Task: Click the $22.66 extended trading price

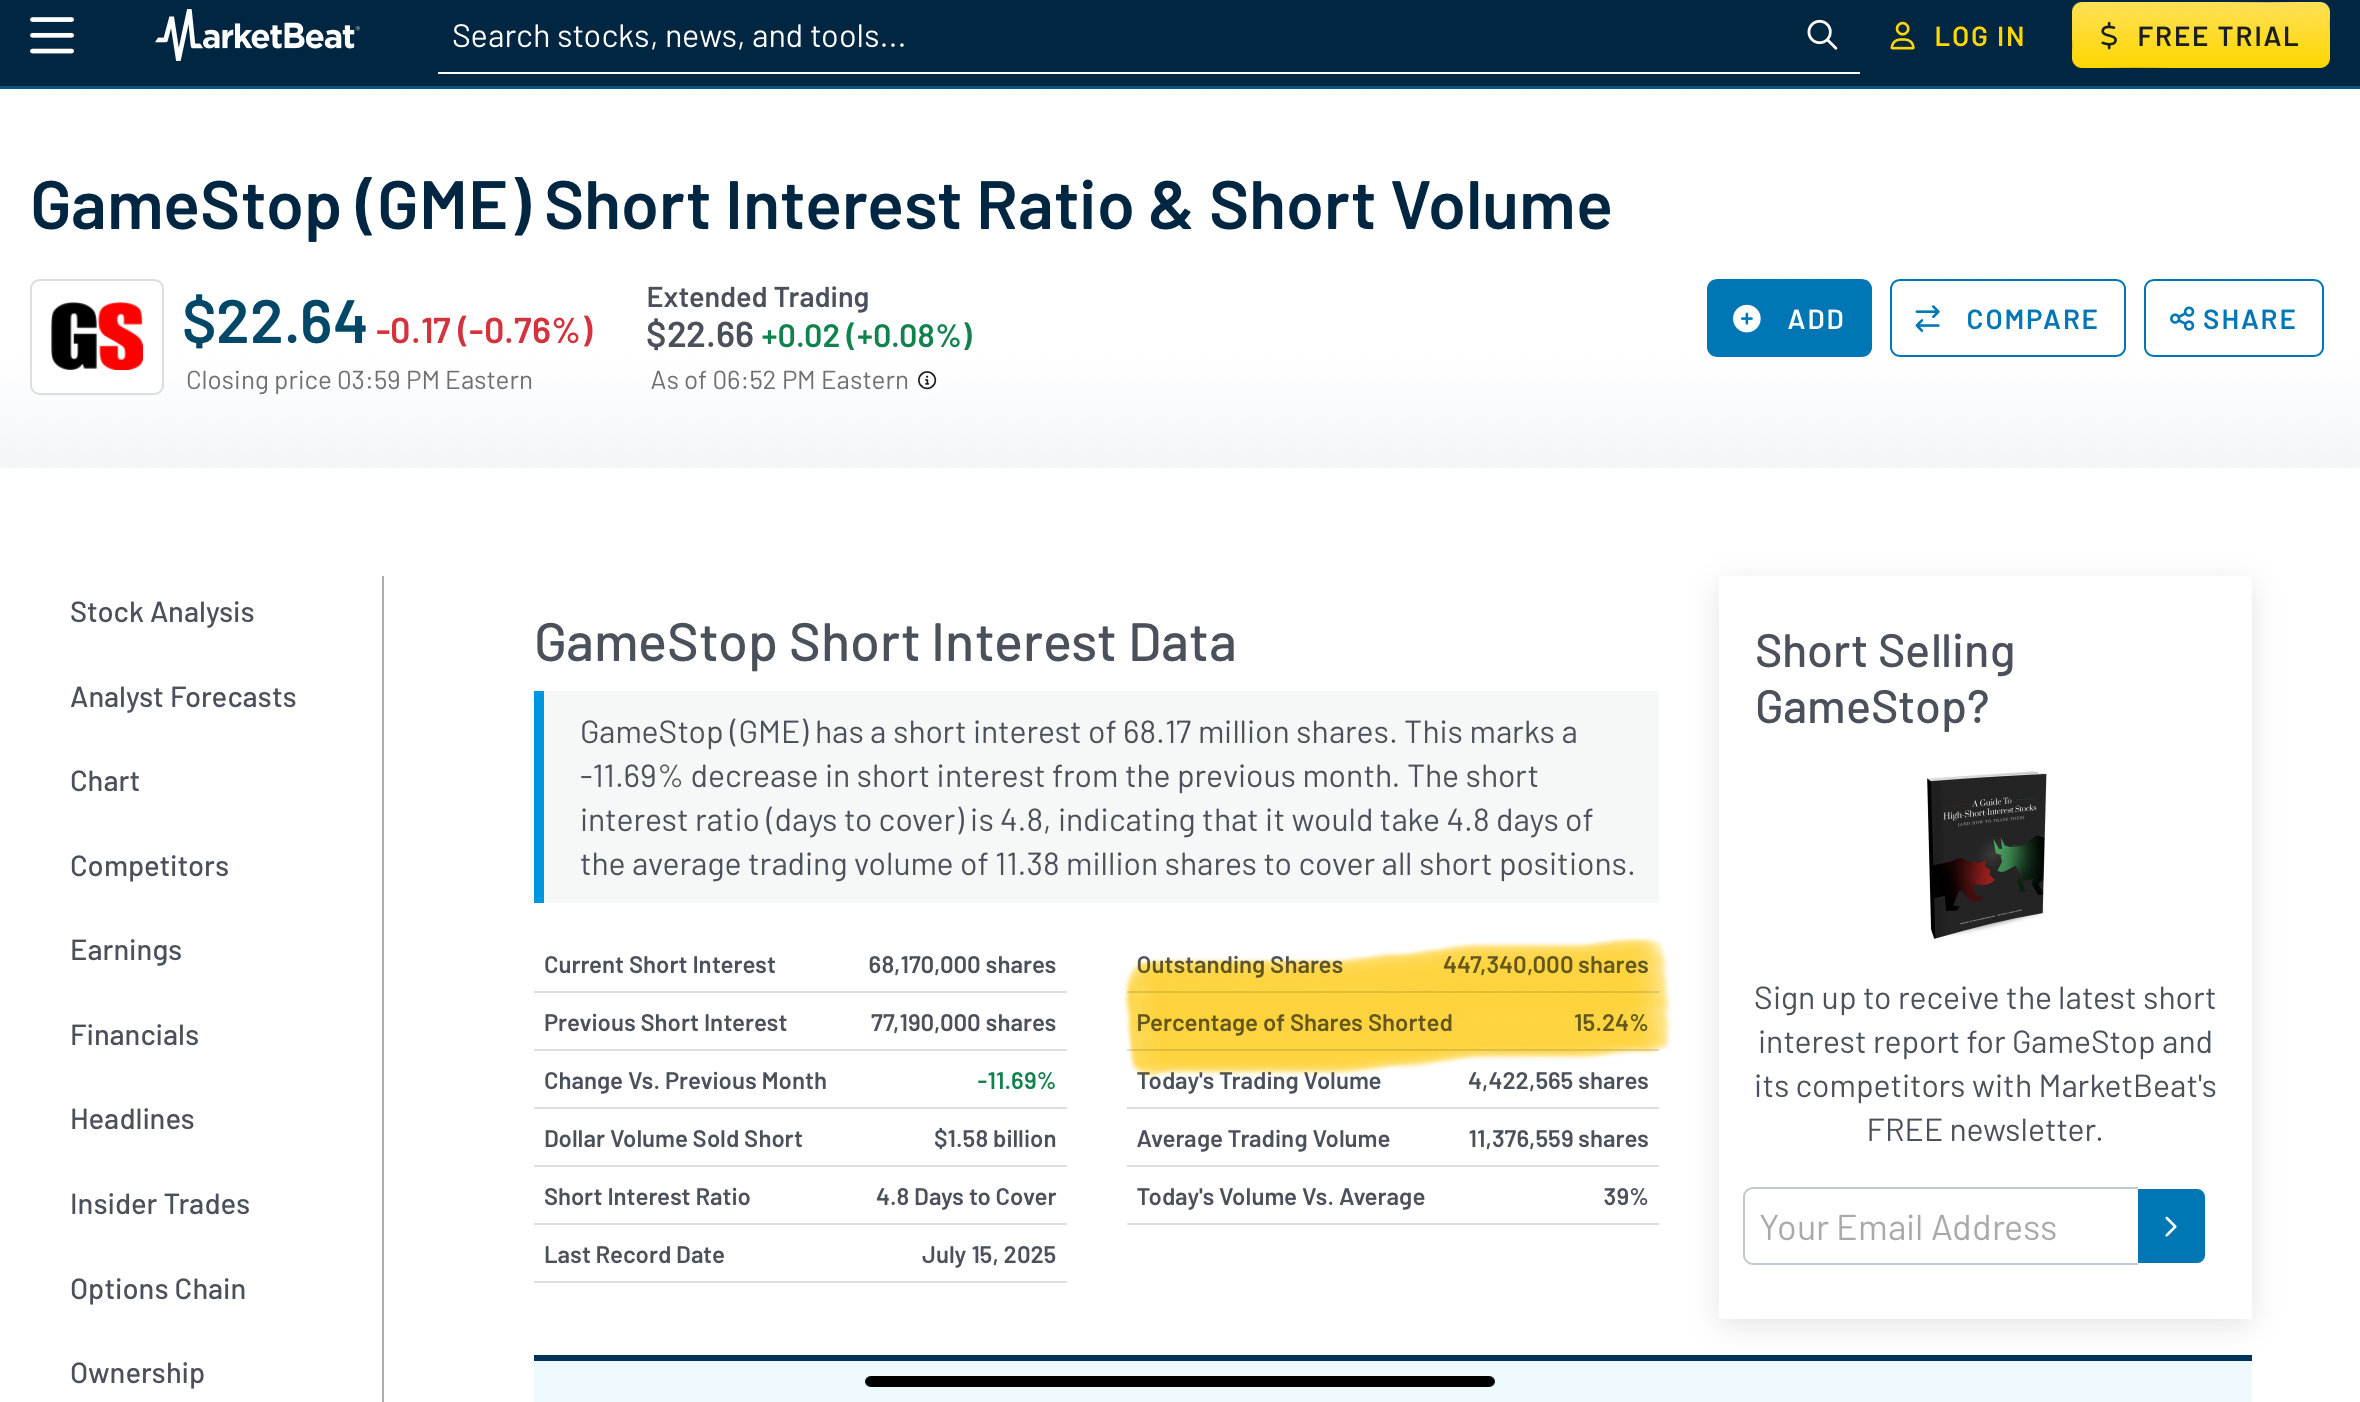Action: pos(700,335)
